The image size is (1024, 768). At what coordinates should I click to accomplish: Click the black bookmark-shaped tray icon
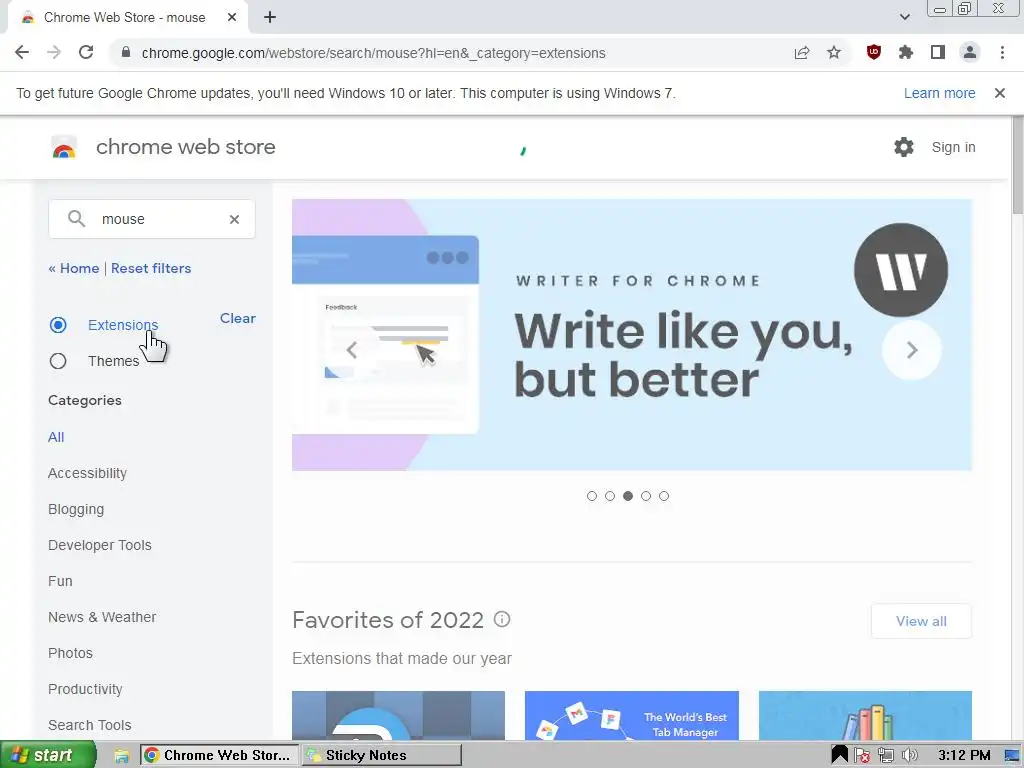pyautogui.click(x=840, y=755)
